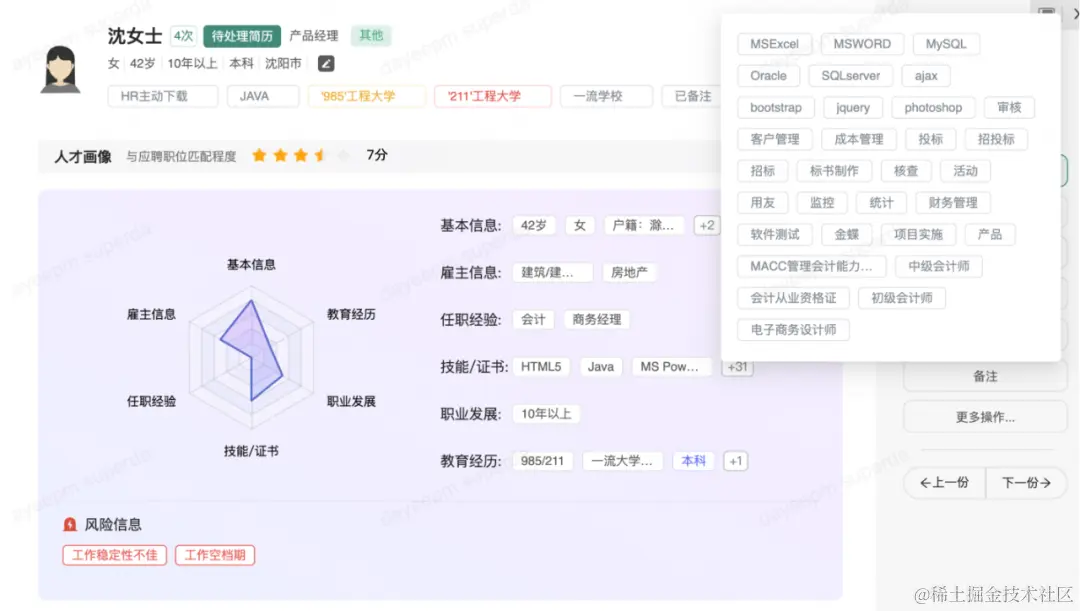Select the photoshop skill tag
Image resolution: width=1080 pixels, height=611 pixels.
click(933, 107)
